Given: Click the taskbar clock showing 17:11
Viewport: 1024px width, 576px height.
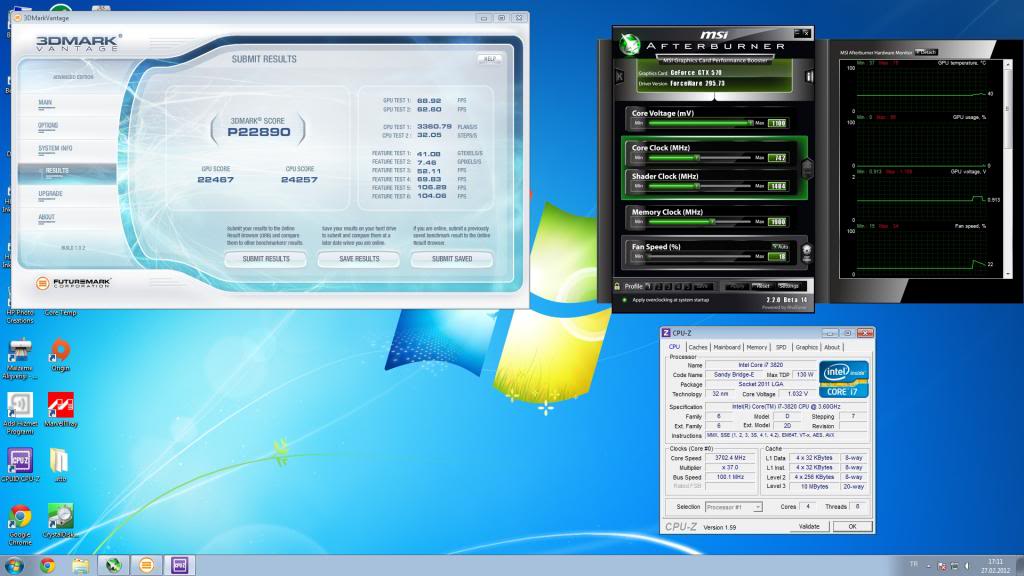Looking at the screenshot, I should [x=995, y=562].
